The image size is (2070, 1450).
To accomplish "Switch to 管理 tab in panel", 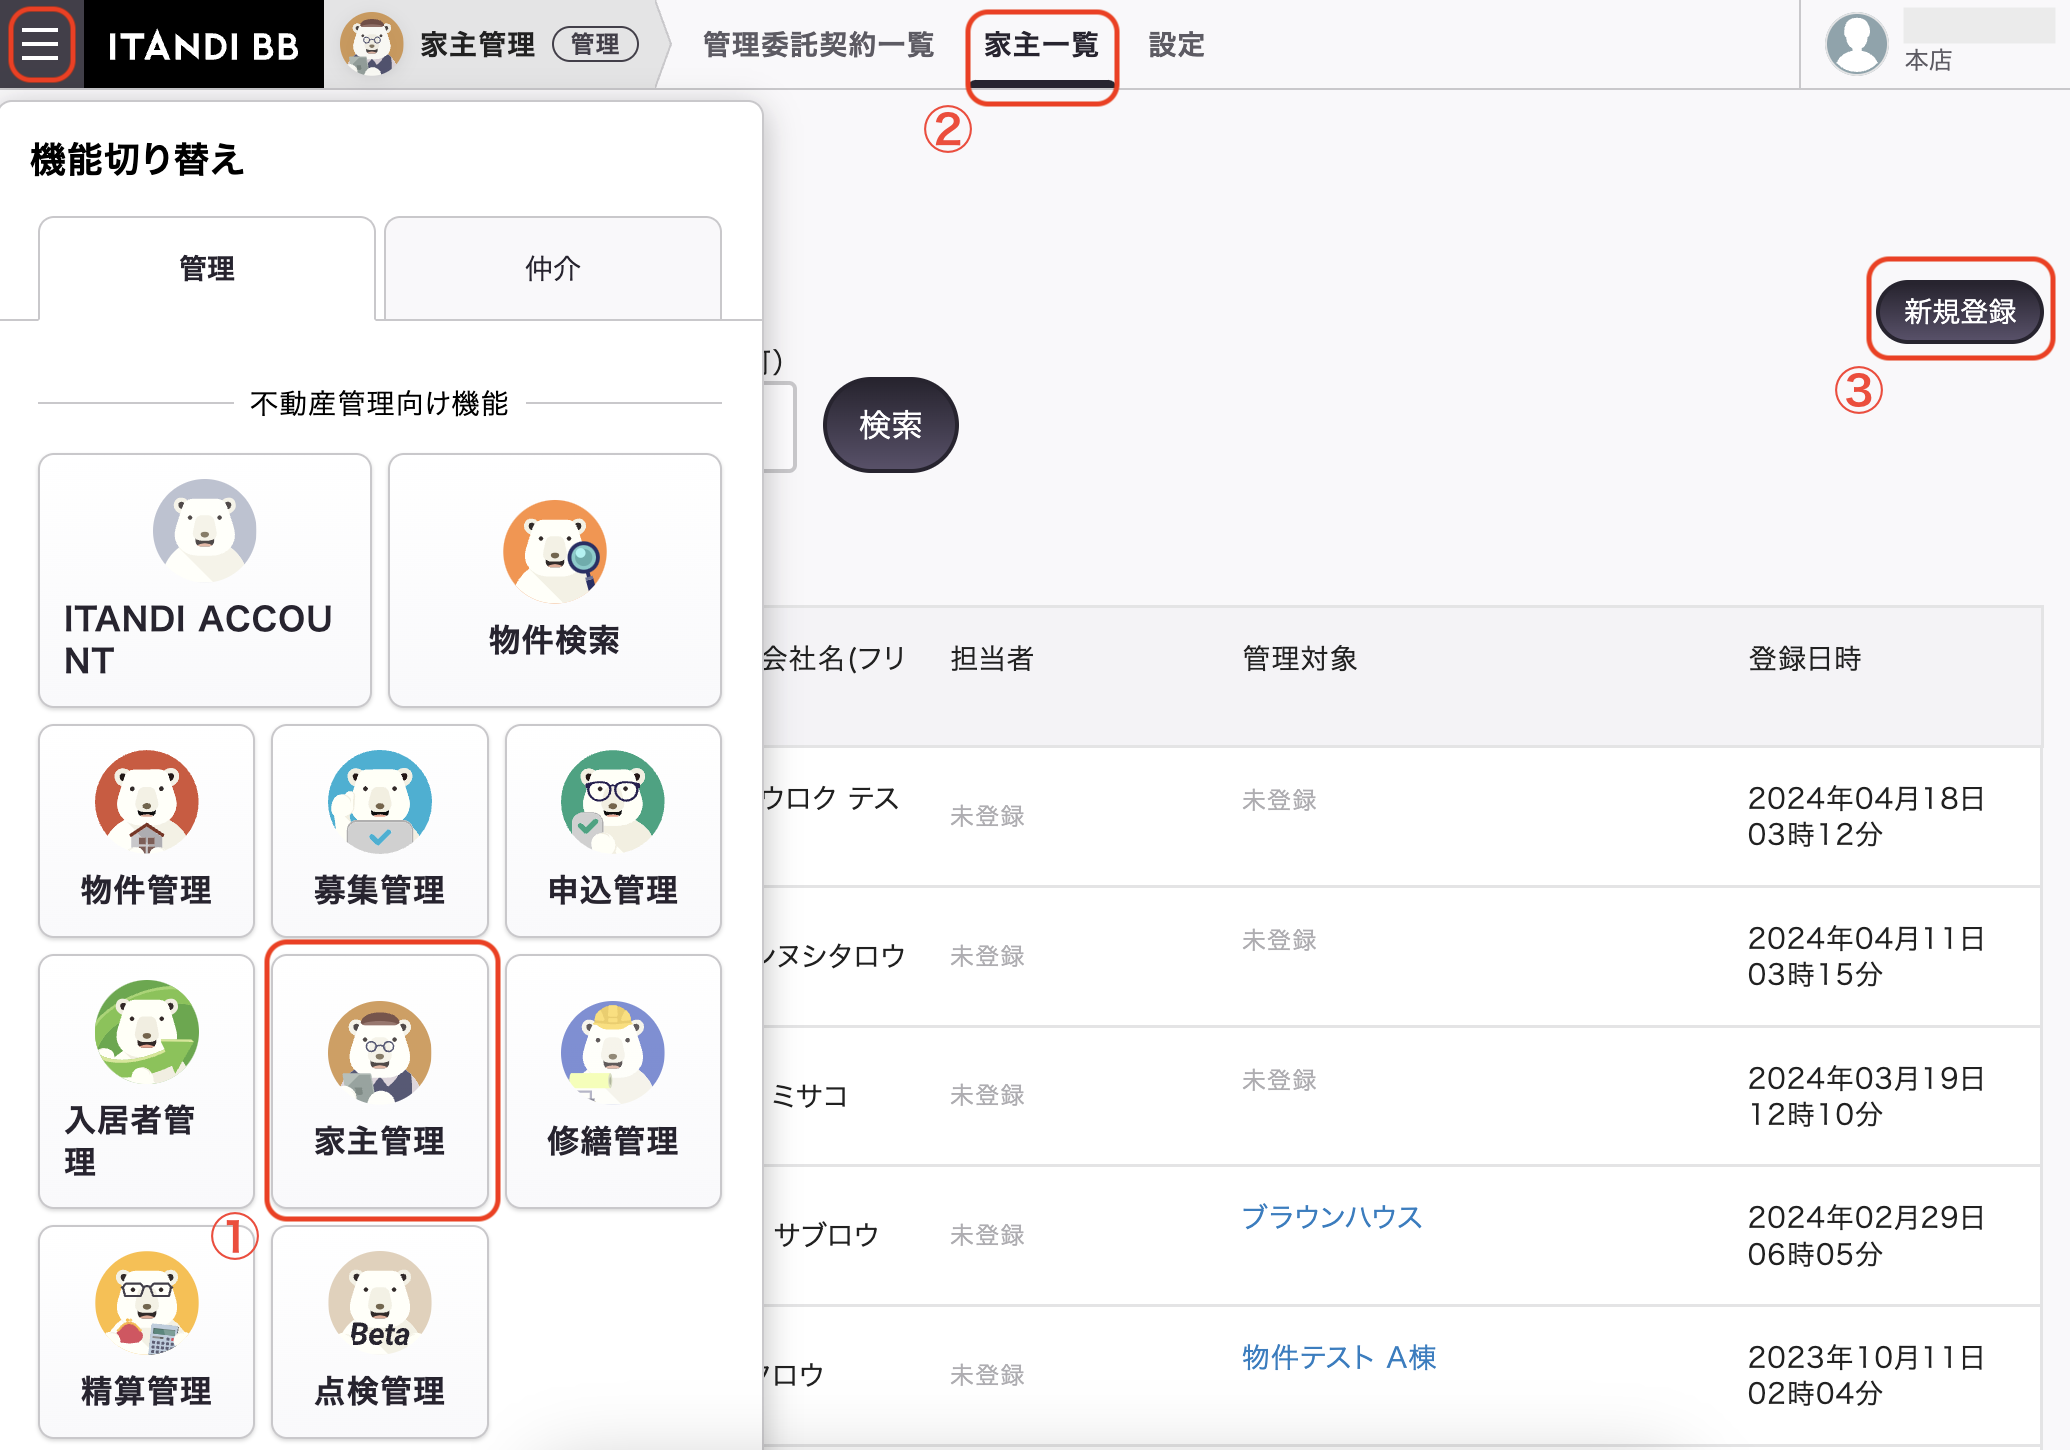I will point(207,268).
